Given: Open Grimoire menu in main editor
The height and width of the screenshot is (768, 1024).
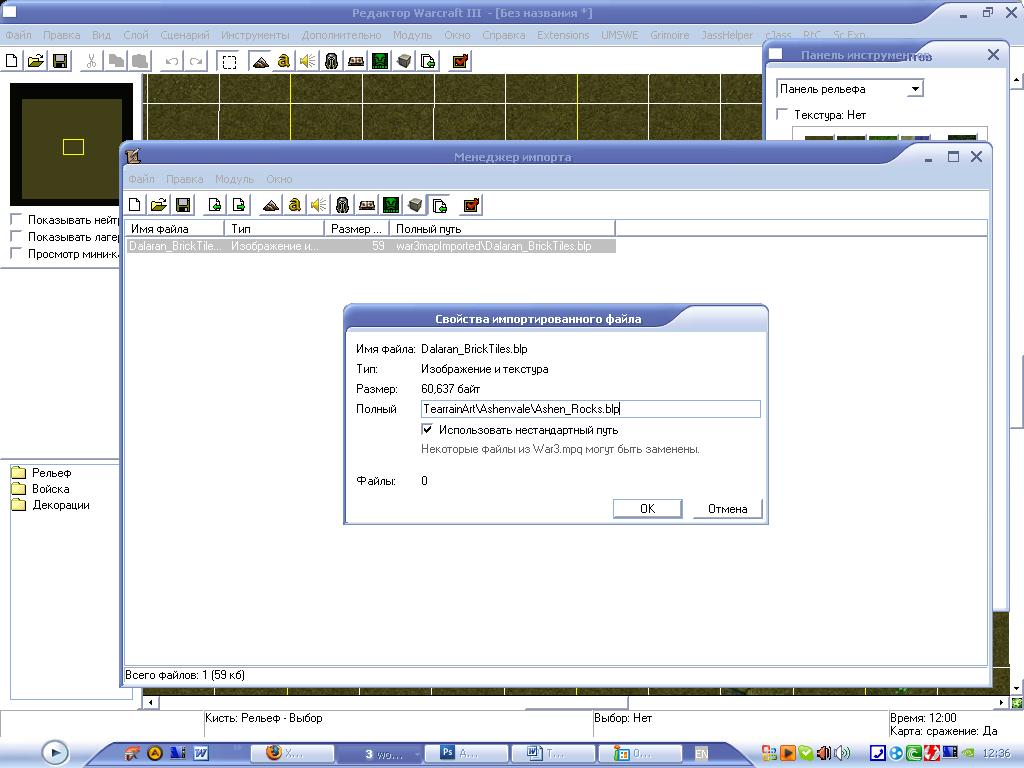Looking at the screenshot, I should click(669, 35).
